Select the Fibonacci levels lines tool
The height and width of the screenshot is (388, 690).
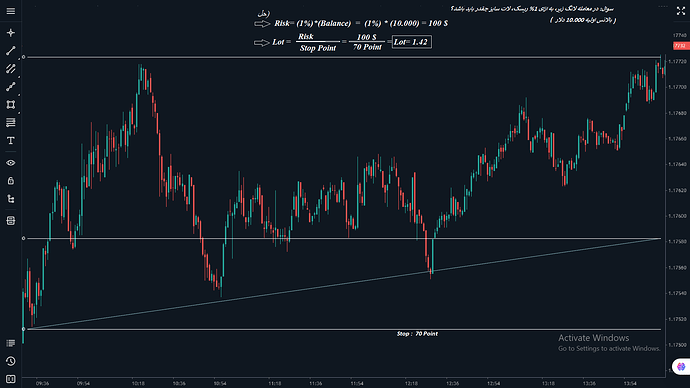(x=11, y=122)
